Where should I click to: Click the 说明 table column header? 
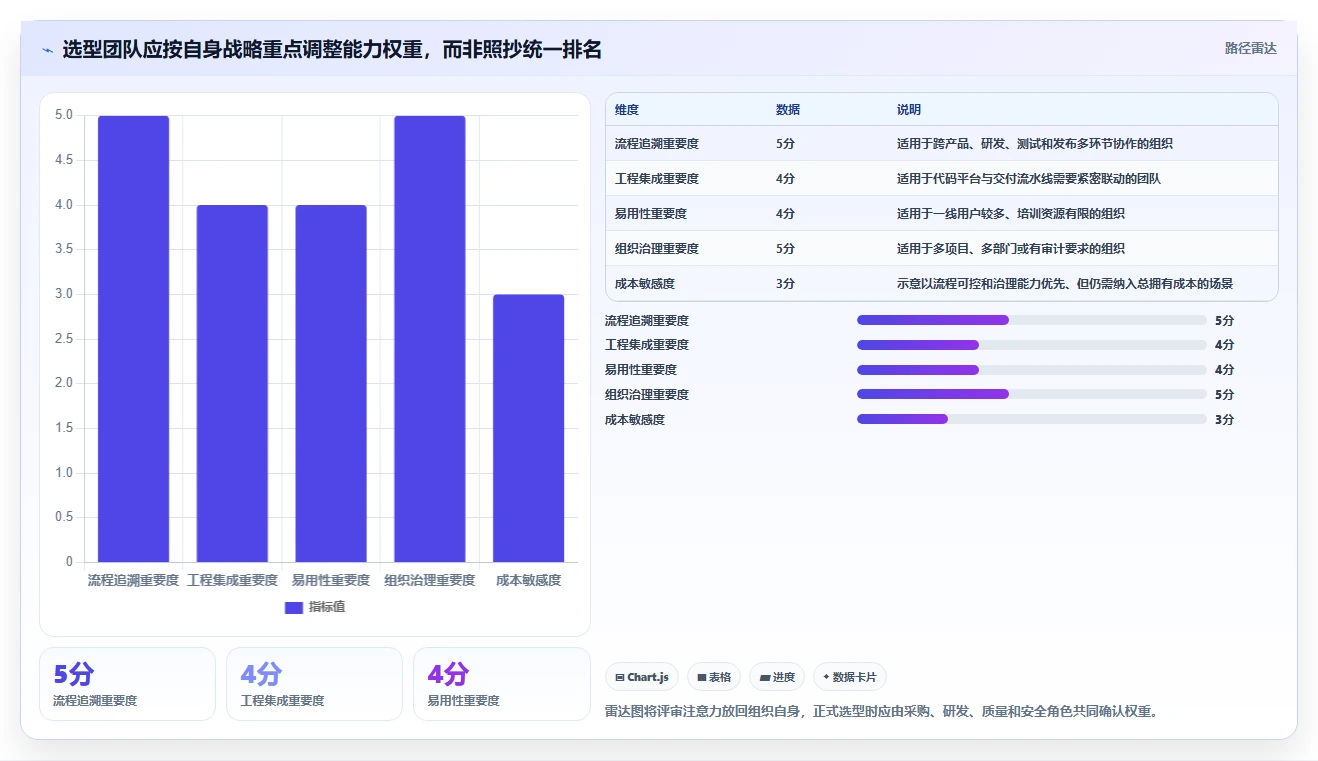click(x=909, y=110)
